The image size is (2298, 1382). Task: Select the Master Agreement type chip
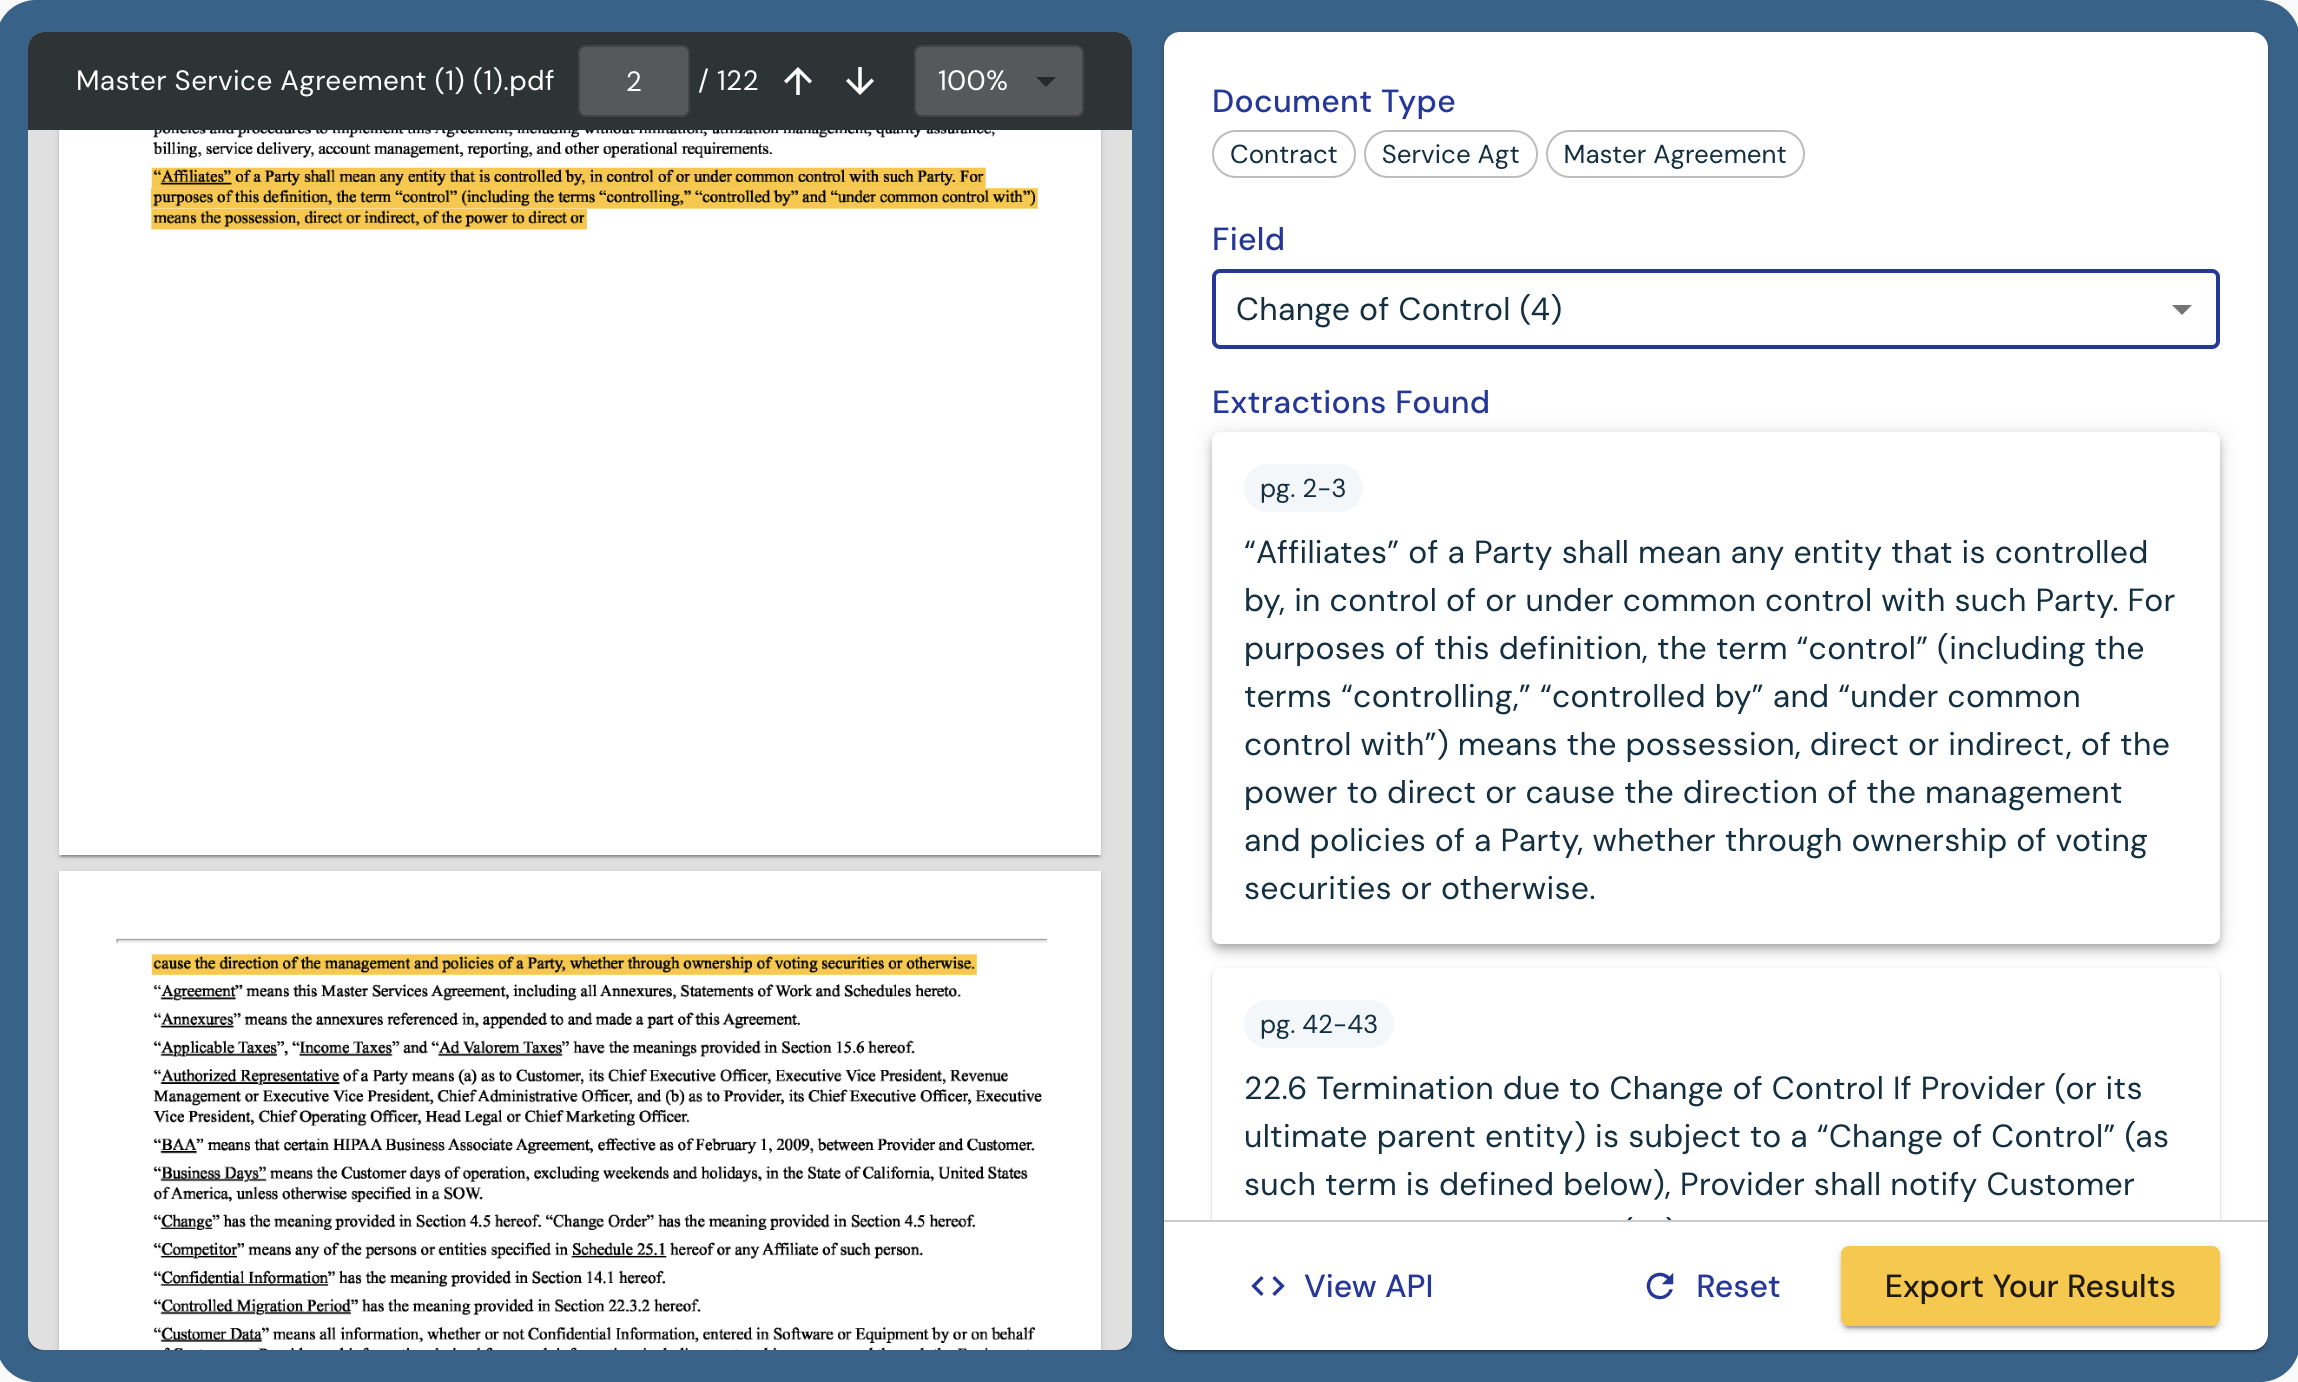[1674, 154]
